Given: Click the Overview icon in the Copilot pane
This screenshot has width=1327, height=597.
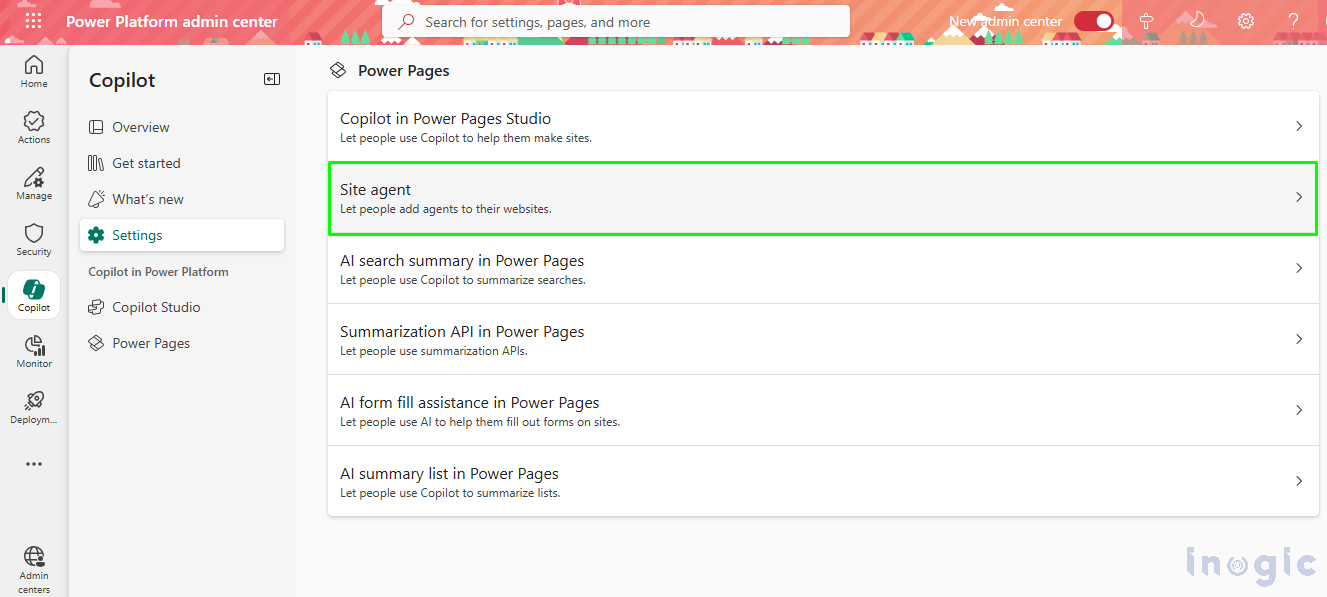Looking at the screenshot, I should click(x=96, y=127).
